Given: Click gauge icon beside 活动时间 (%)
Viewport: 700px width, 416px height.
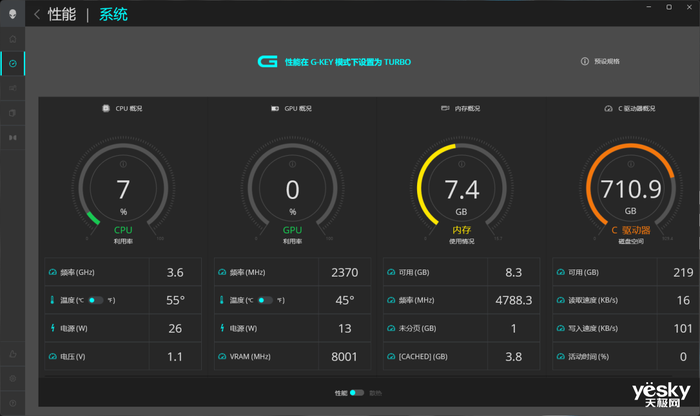Looking at the screenshot, I should [560, 356].
